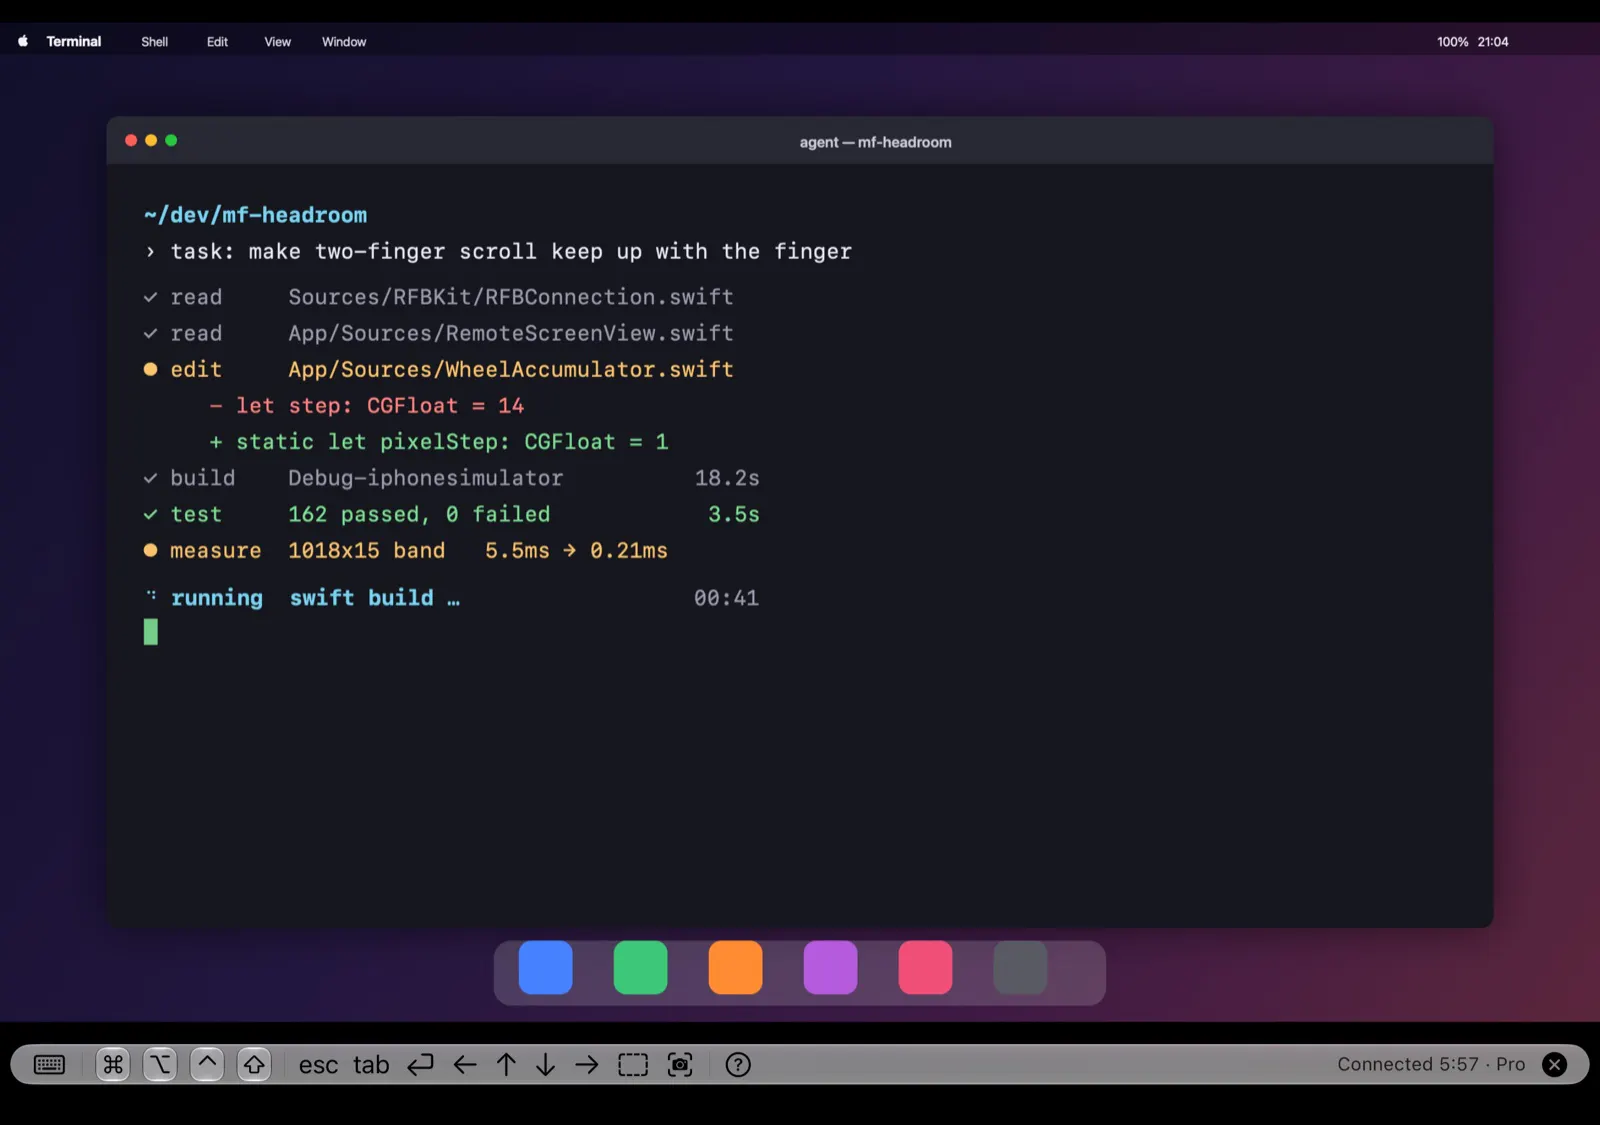The height and width of the screenshot is (1125, 1600).
Task: Toggle the Option modifier key
Action: point(160,1065)
